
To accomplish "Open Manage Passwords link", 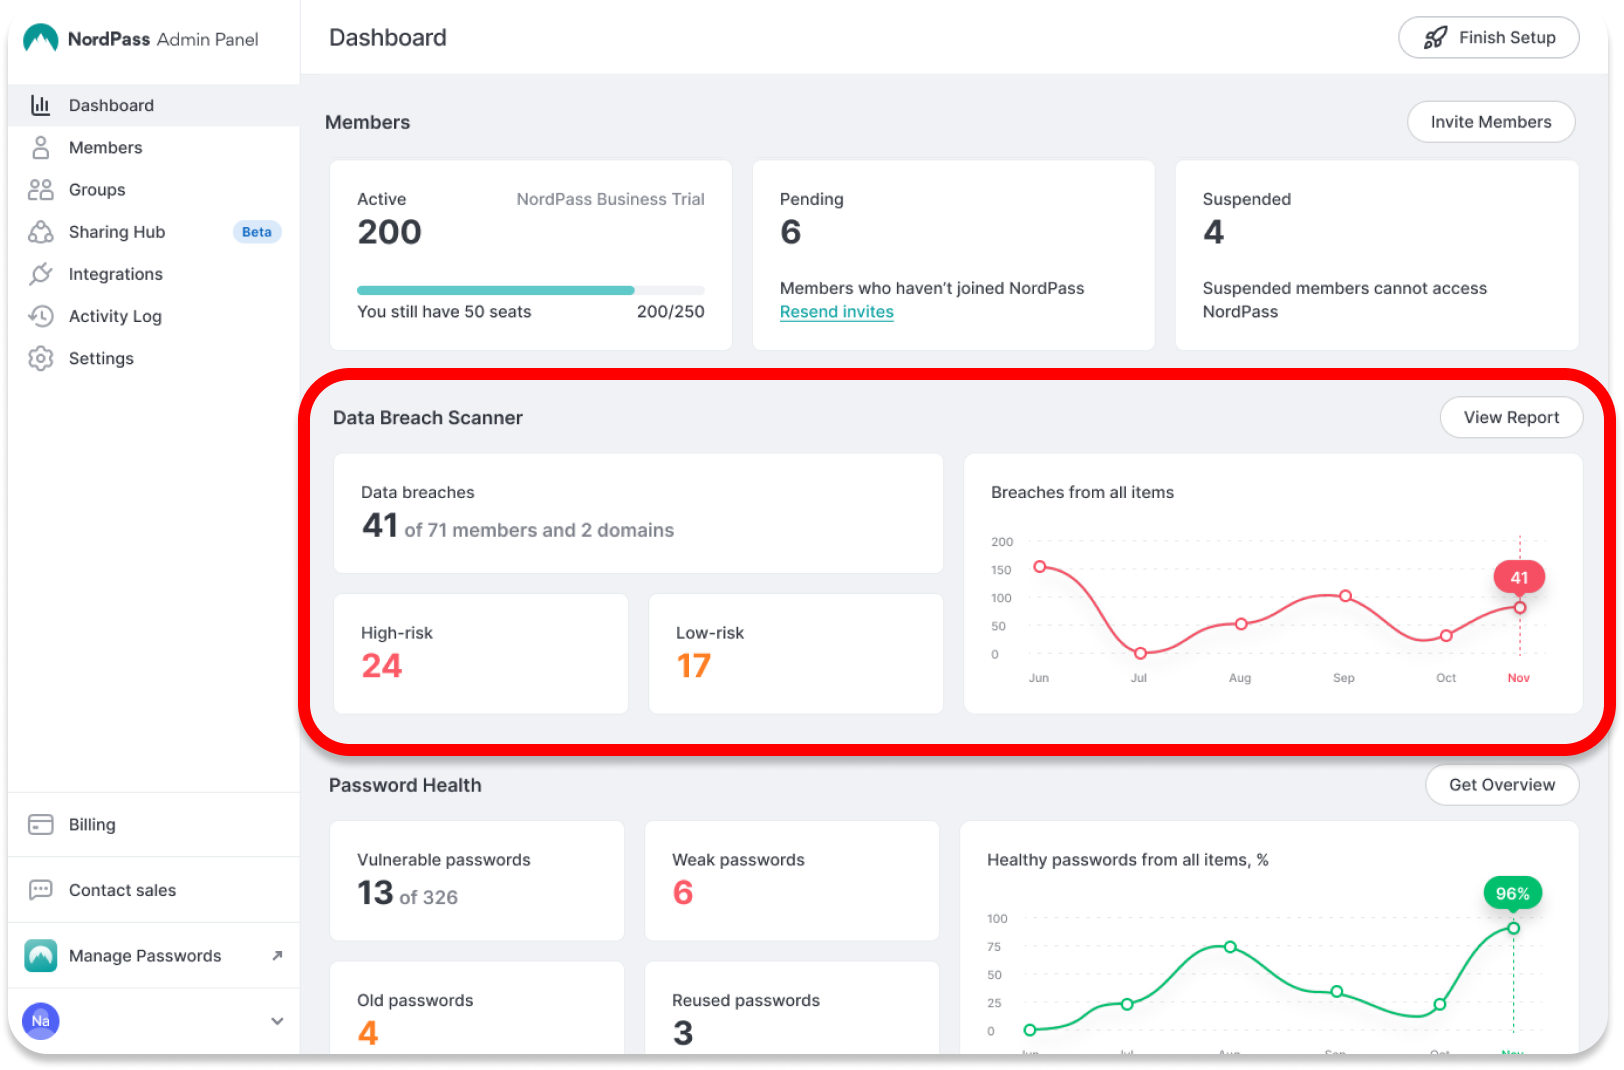I will pyautogui.click(x=154, y=956).
